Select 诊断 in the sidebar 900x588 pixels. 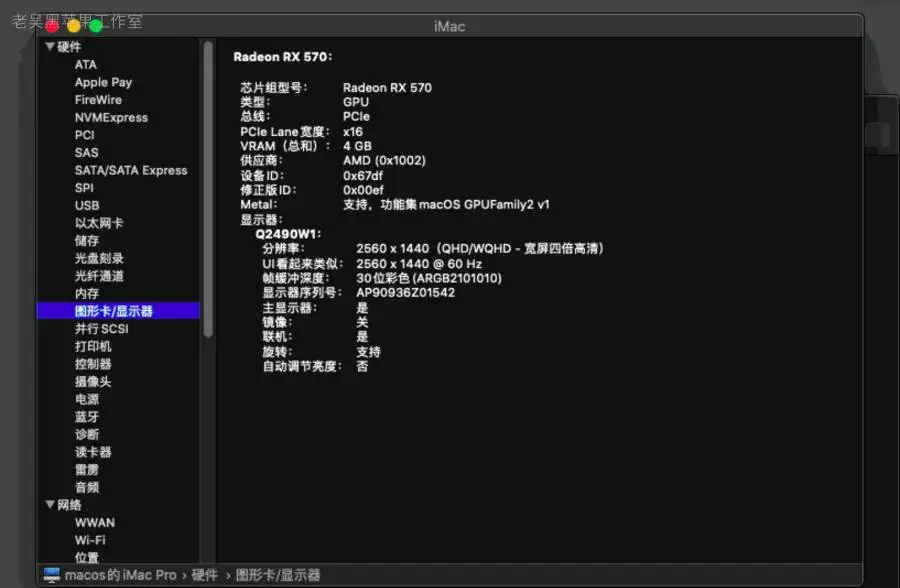87,435
